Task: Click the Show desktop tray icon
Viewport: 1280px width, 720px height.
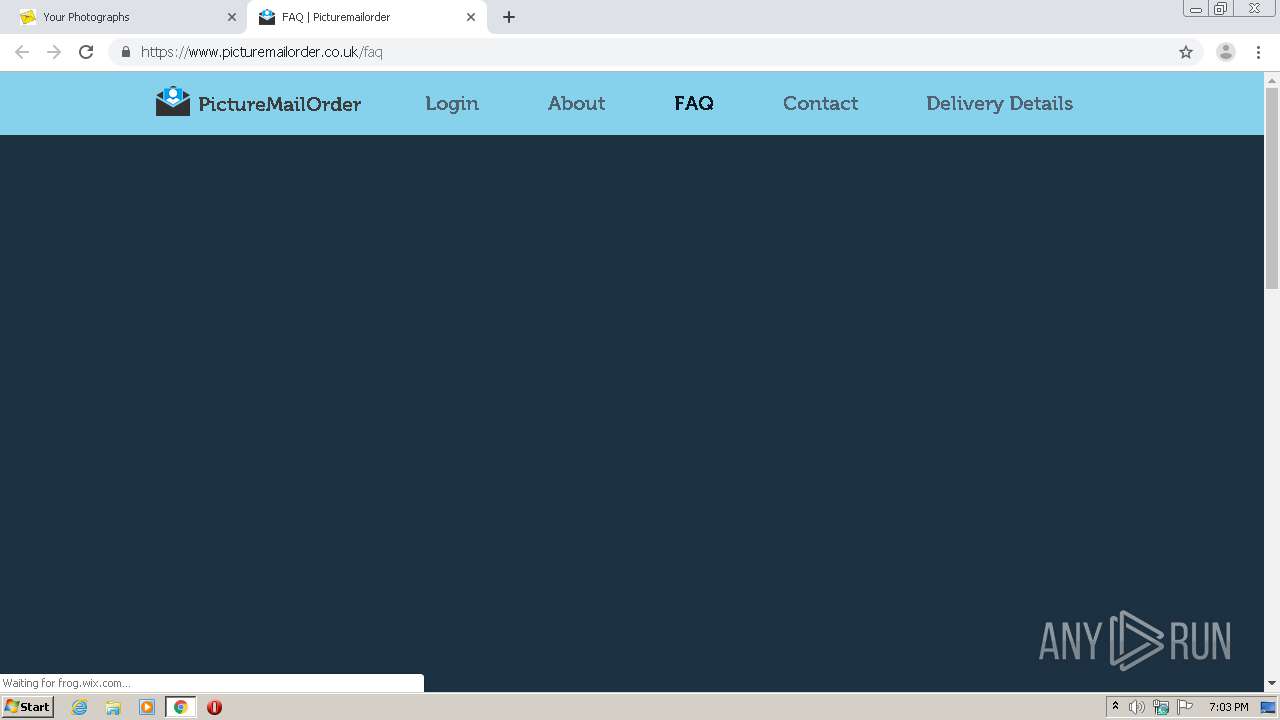Action: pos(1268,707)
